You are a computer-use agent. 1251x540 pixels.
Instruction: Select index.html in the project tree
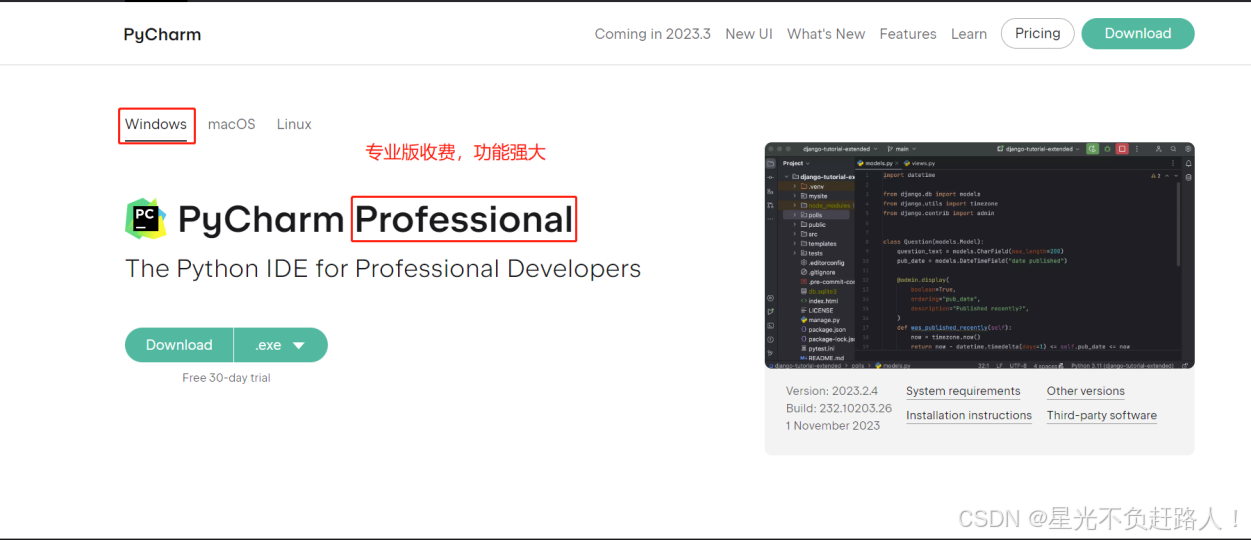click(x=820, y=301)
